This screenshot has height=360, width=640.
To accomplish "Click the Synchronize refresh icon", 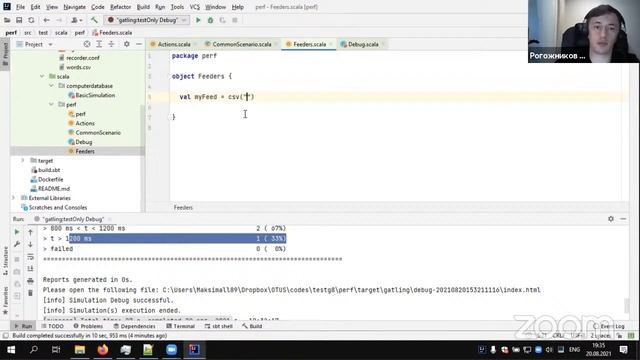I will pos(31,20).
